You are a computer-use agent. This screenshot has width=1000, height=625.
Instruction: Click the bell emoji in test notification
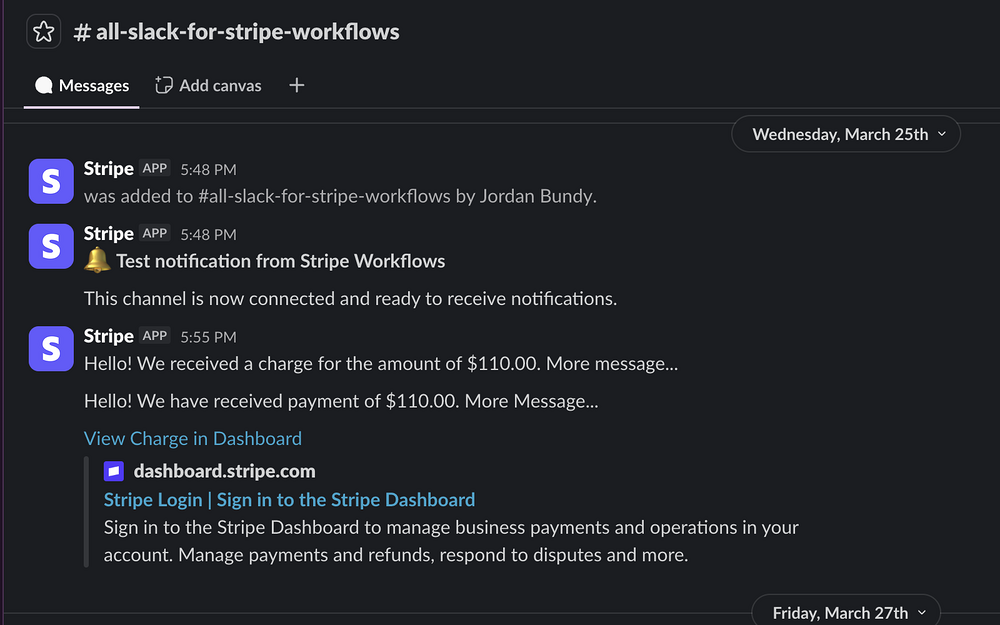(97, 260)
